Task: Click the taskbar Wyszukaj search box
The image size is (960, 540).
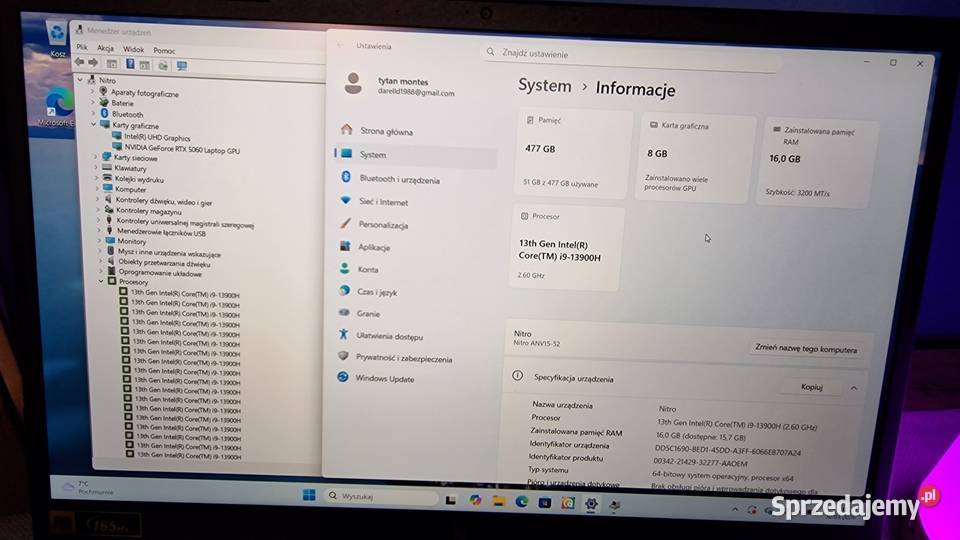Action: click(381, 497)
